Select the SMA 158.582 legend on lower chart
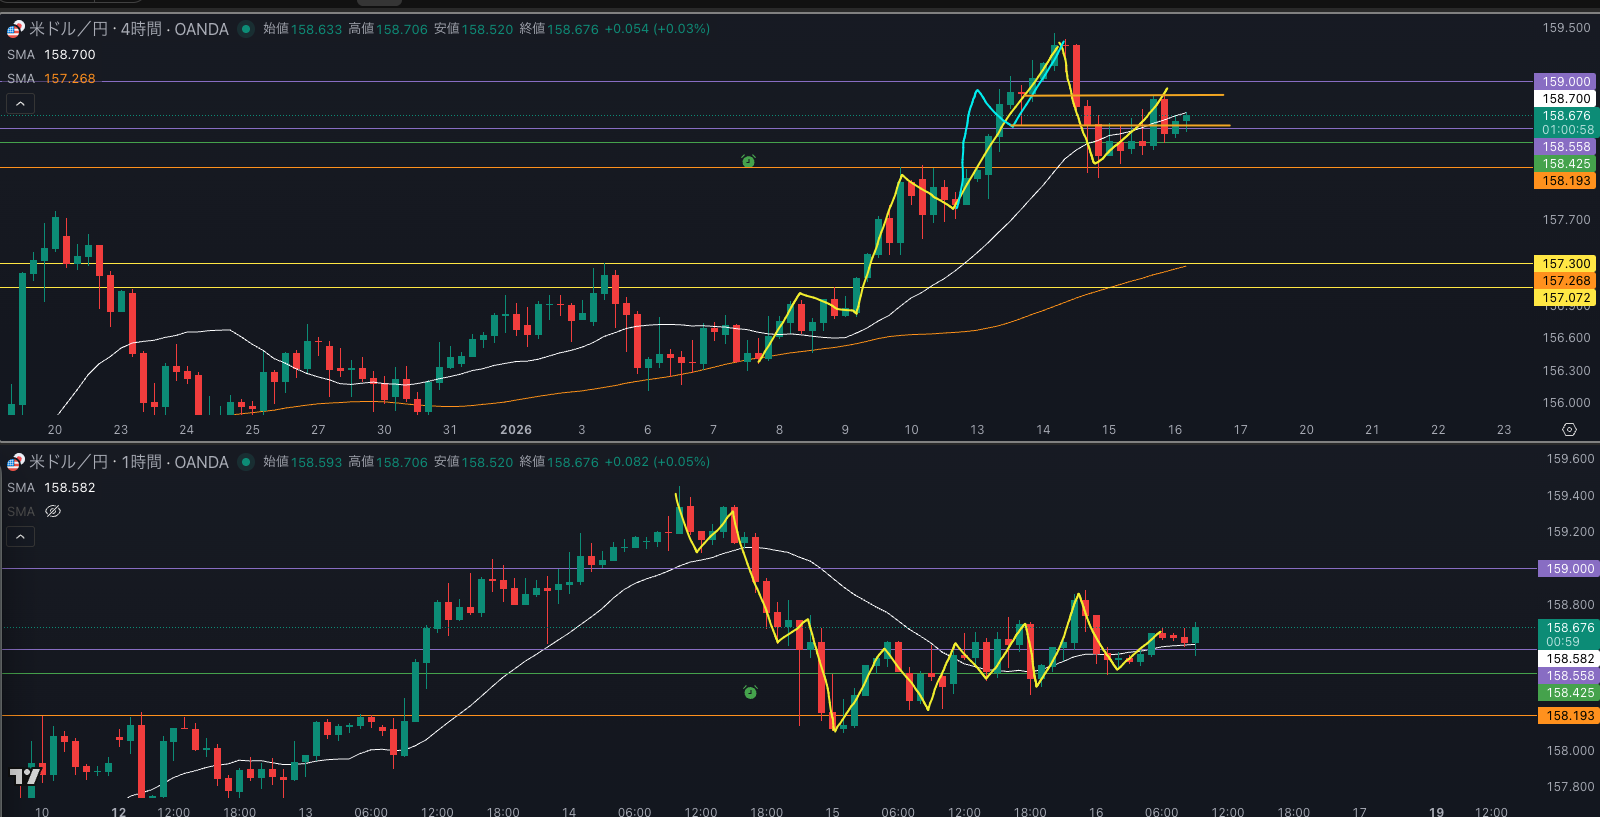 pos(51,488)
